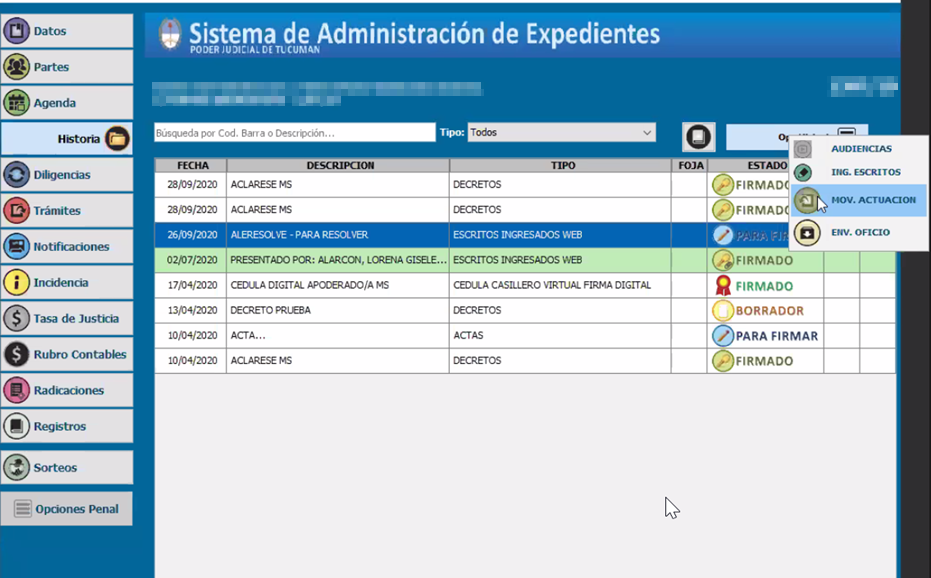Select ING. ESCRITOS from the options menu

pos(859,172)
